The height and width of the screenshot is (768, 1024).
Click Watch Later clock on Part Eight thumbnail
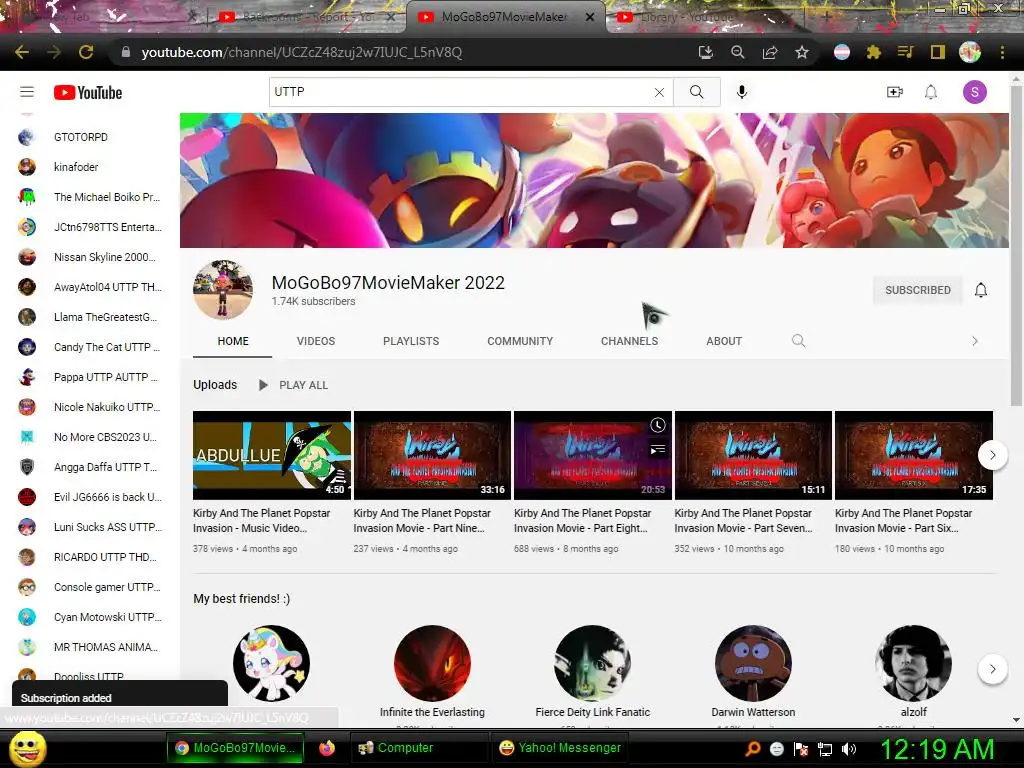coord(658,426)
